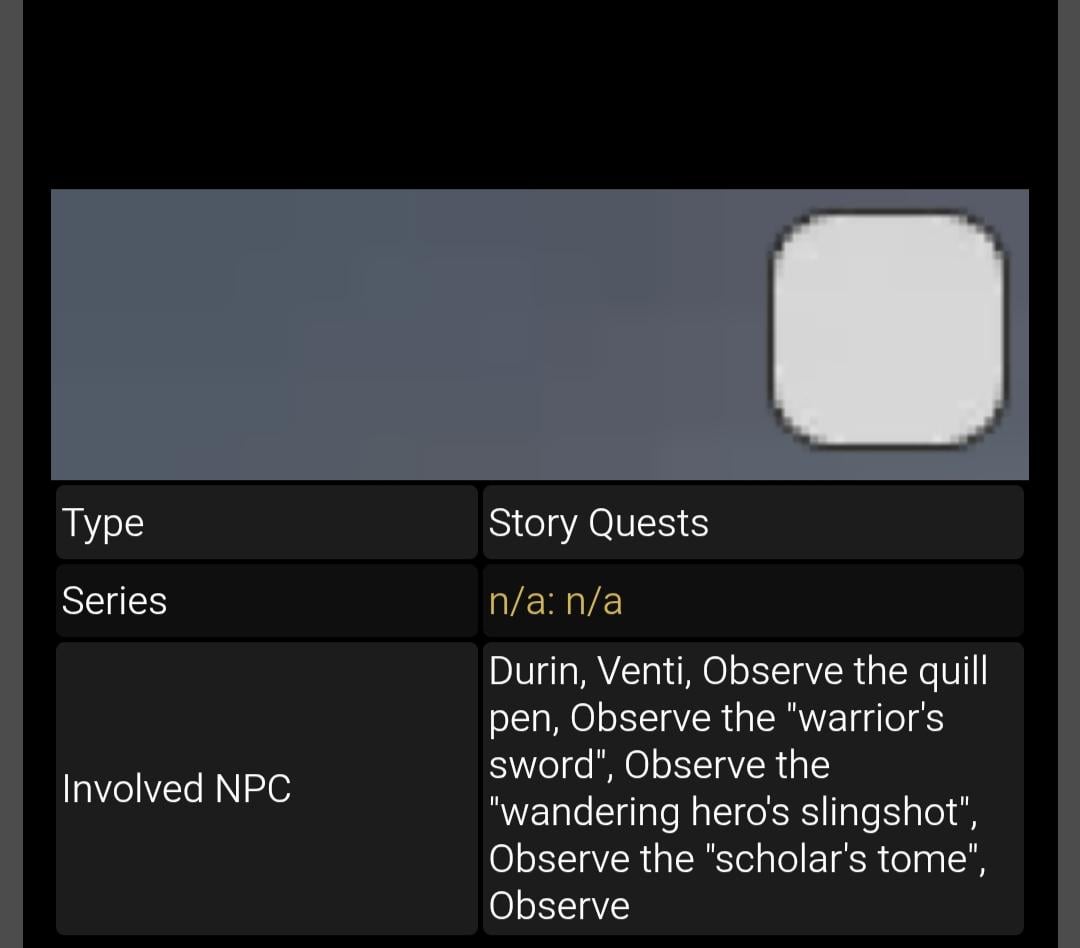Viewport: 1080px width, 948px height.
Task: Click the "Involved NPC" row label
Action: 176,789
